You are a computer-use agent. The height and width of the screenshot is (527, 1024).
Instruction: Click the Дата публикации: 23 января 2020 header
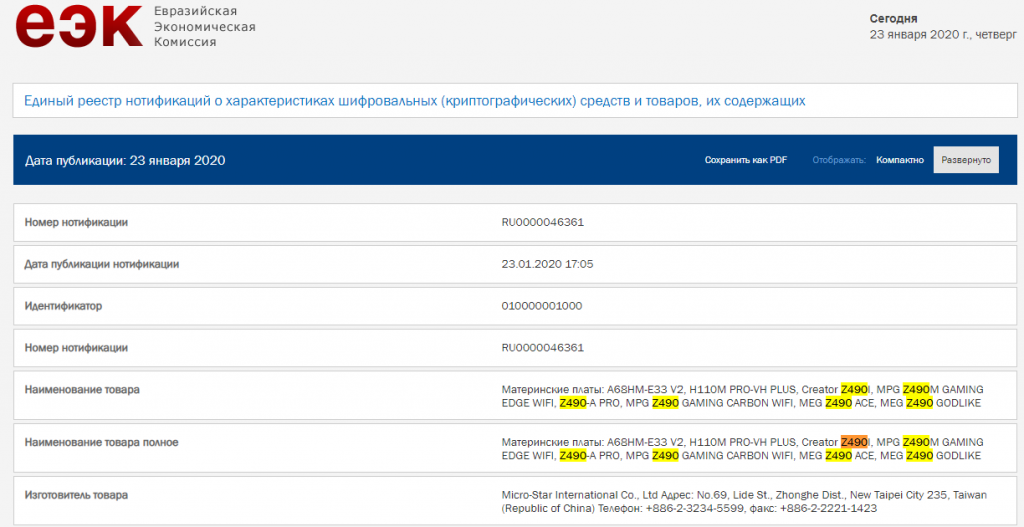tap(125, 160)
